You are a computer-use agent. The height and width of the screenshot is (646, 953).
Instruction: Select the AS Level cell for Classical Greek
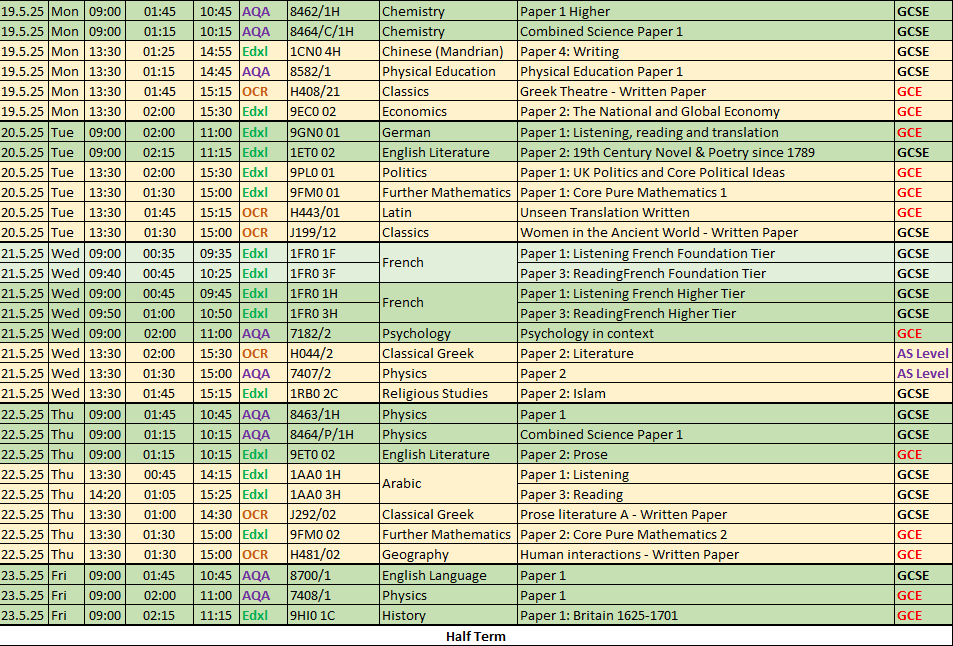coord(922,353)
